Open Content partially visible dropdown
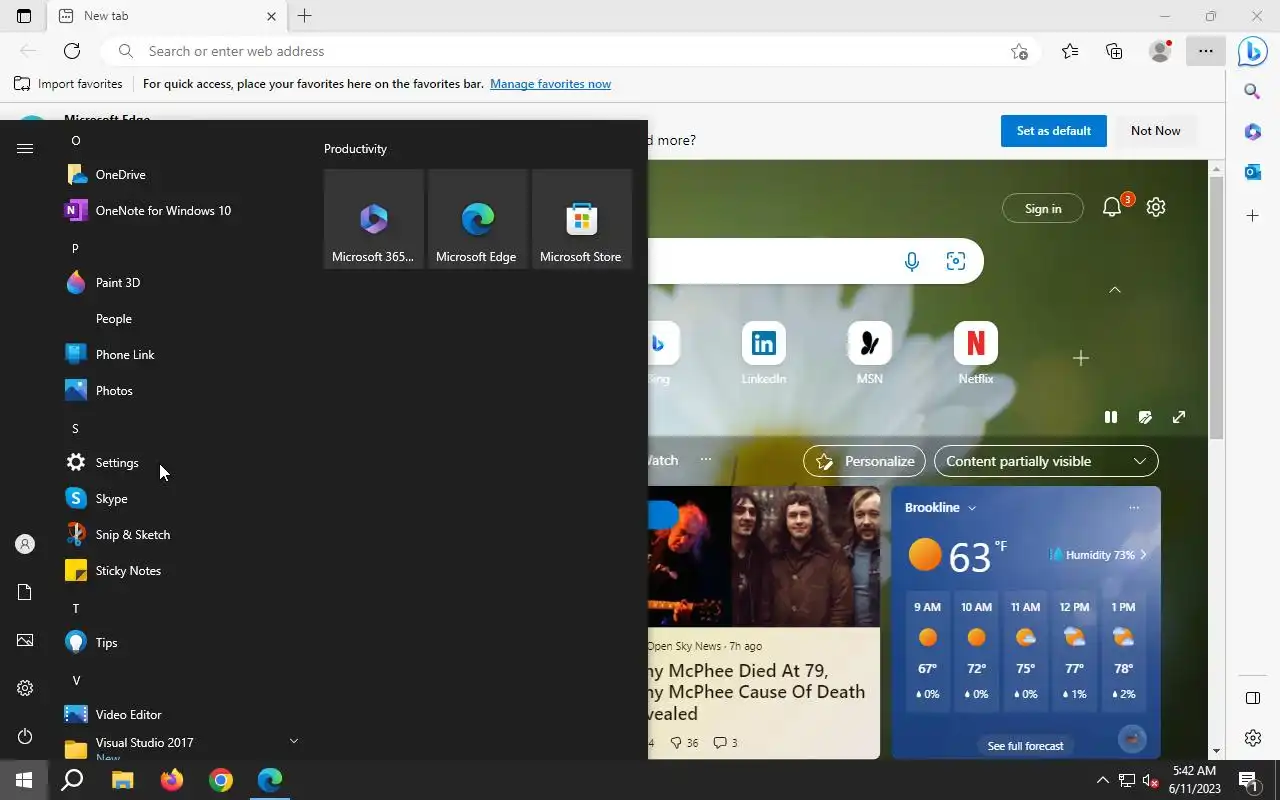This screenshot has width=1280, height=800. pos(1046,461)
